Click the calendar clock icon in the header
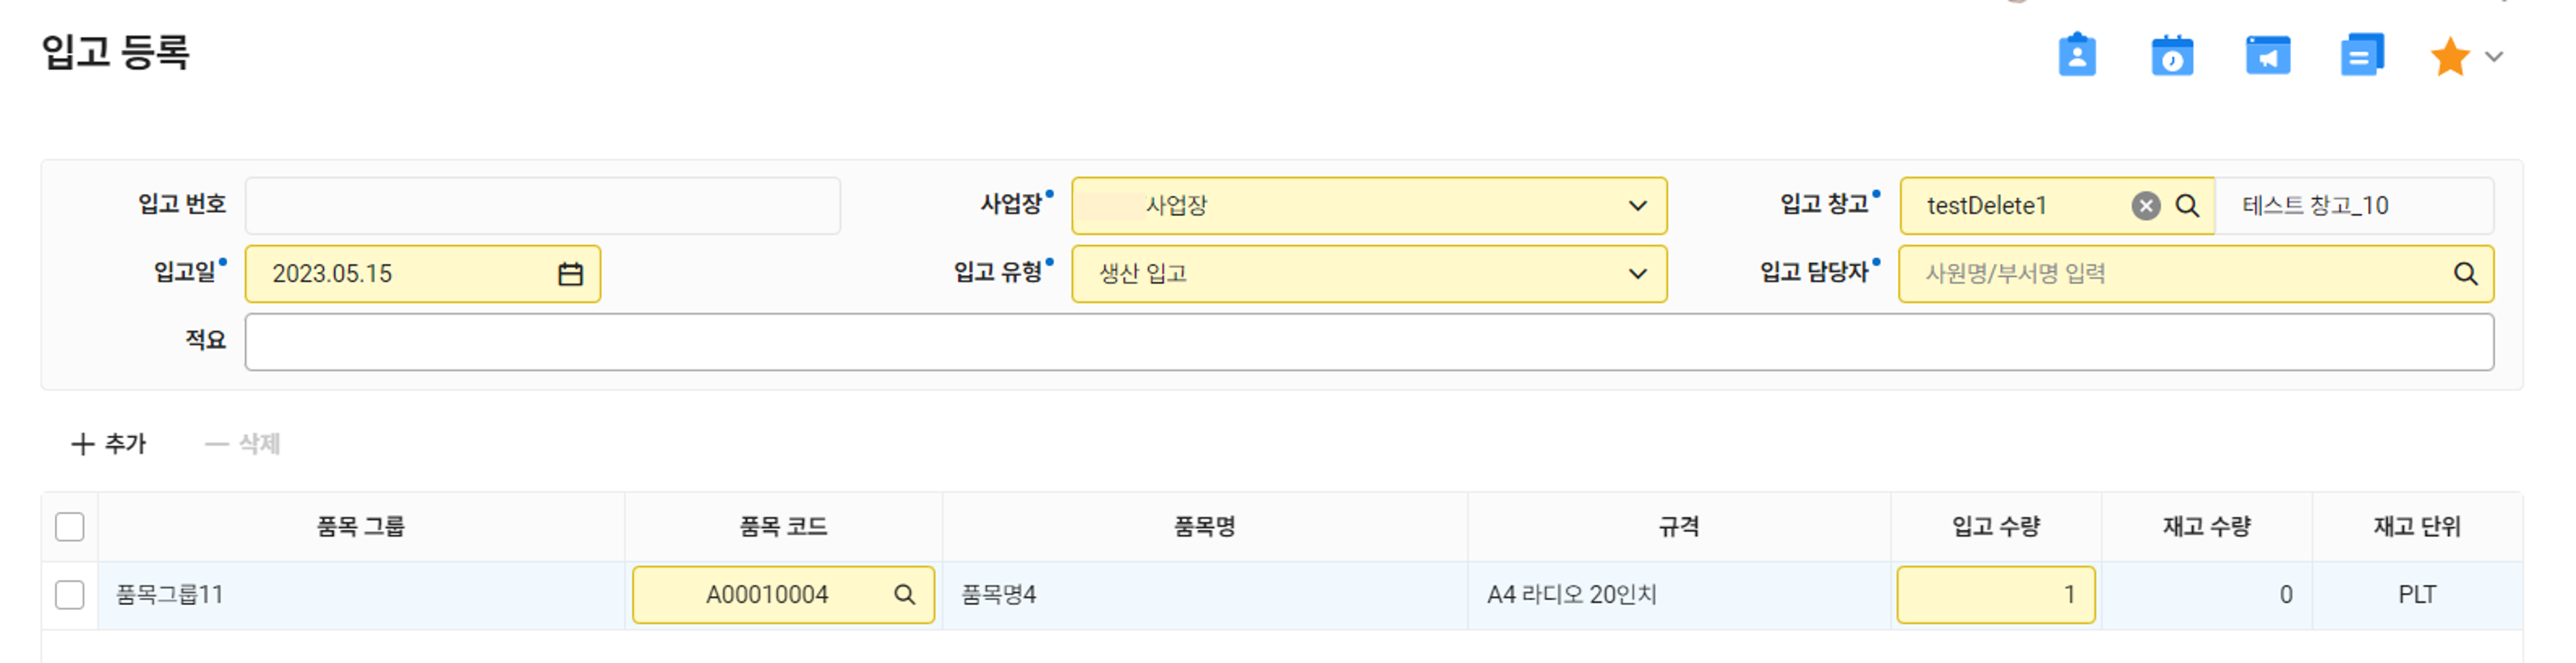Image resolution: width=2576 pixels, height=663 pixels. (x=2171, y=56)
